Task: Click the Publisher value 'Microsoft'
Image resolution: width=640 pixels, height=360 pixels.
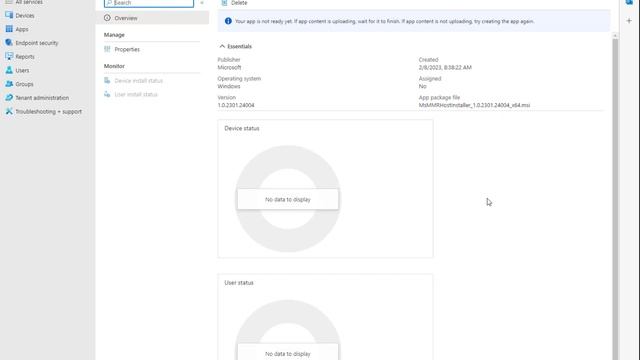Action: 229,67
